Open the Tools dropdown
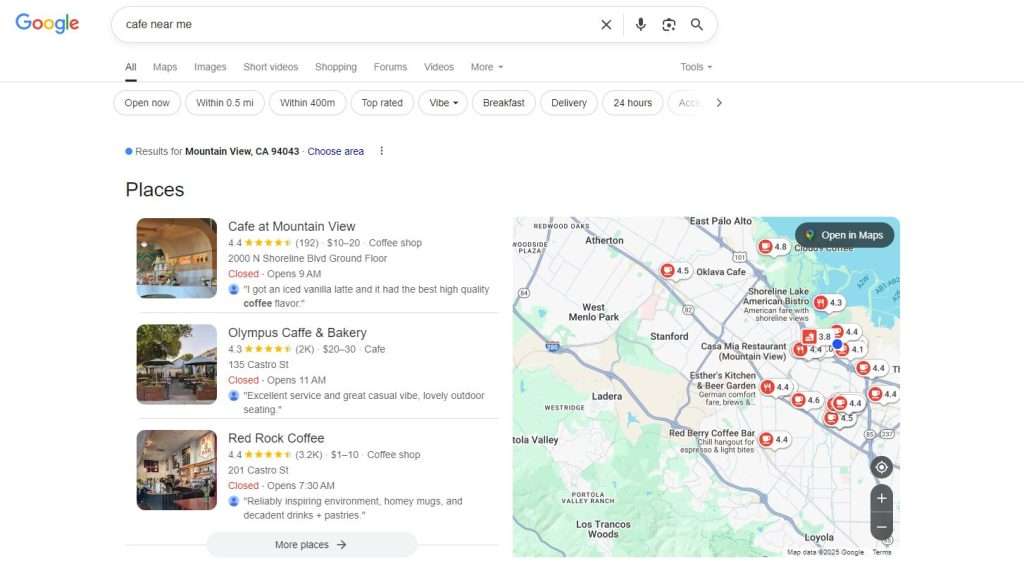 696,67
